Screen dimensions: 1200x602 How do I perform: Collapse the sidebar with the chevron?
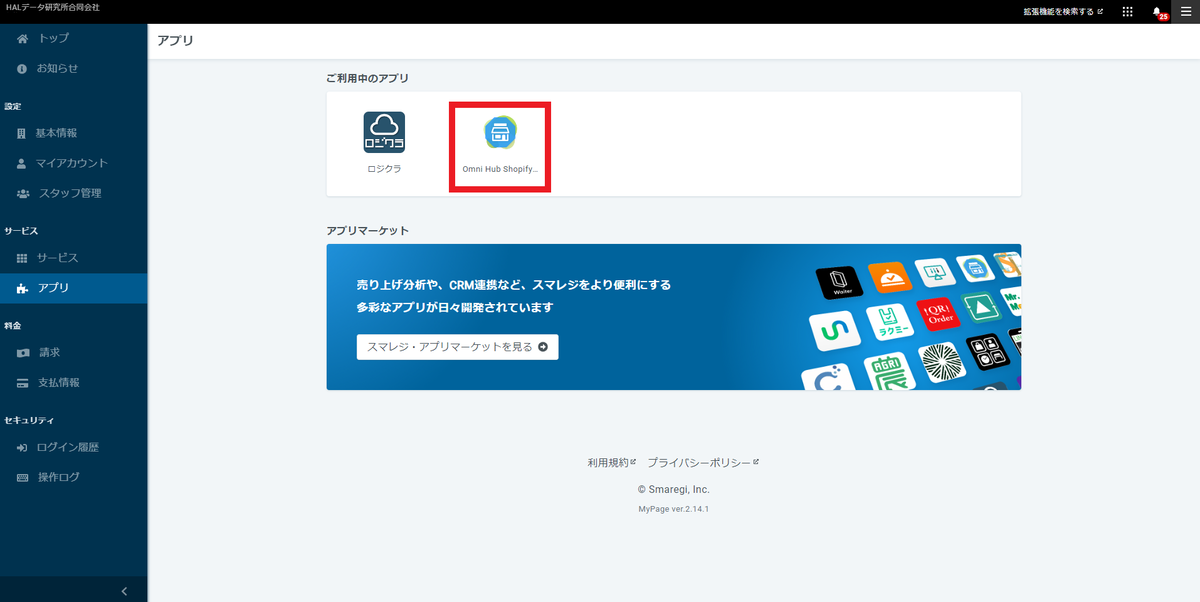pos(124,591)
